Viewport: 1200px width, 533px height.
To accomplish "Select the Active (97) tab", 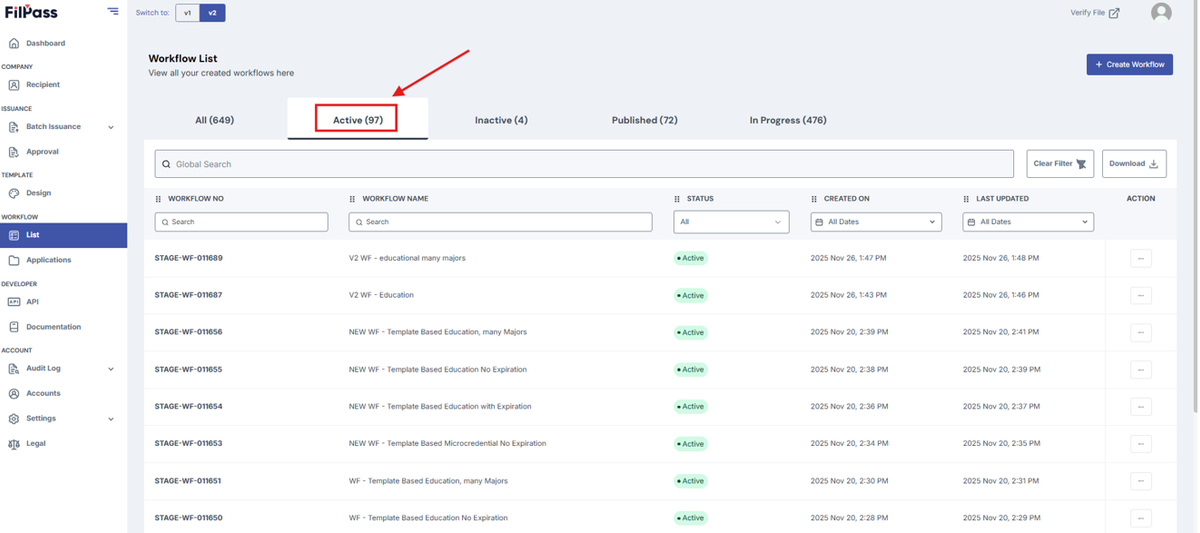I will coord(358,120).
